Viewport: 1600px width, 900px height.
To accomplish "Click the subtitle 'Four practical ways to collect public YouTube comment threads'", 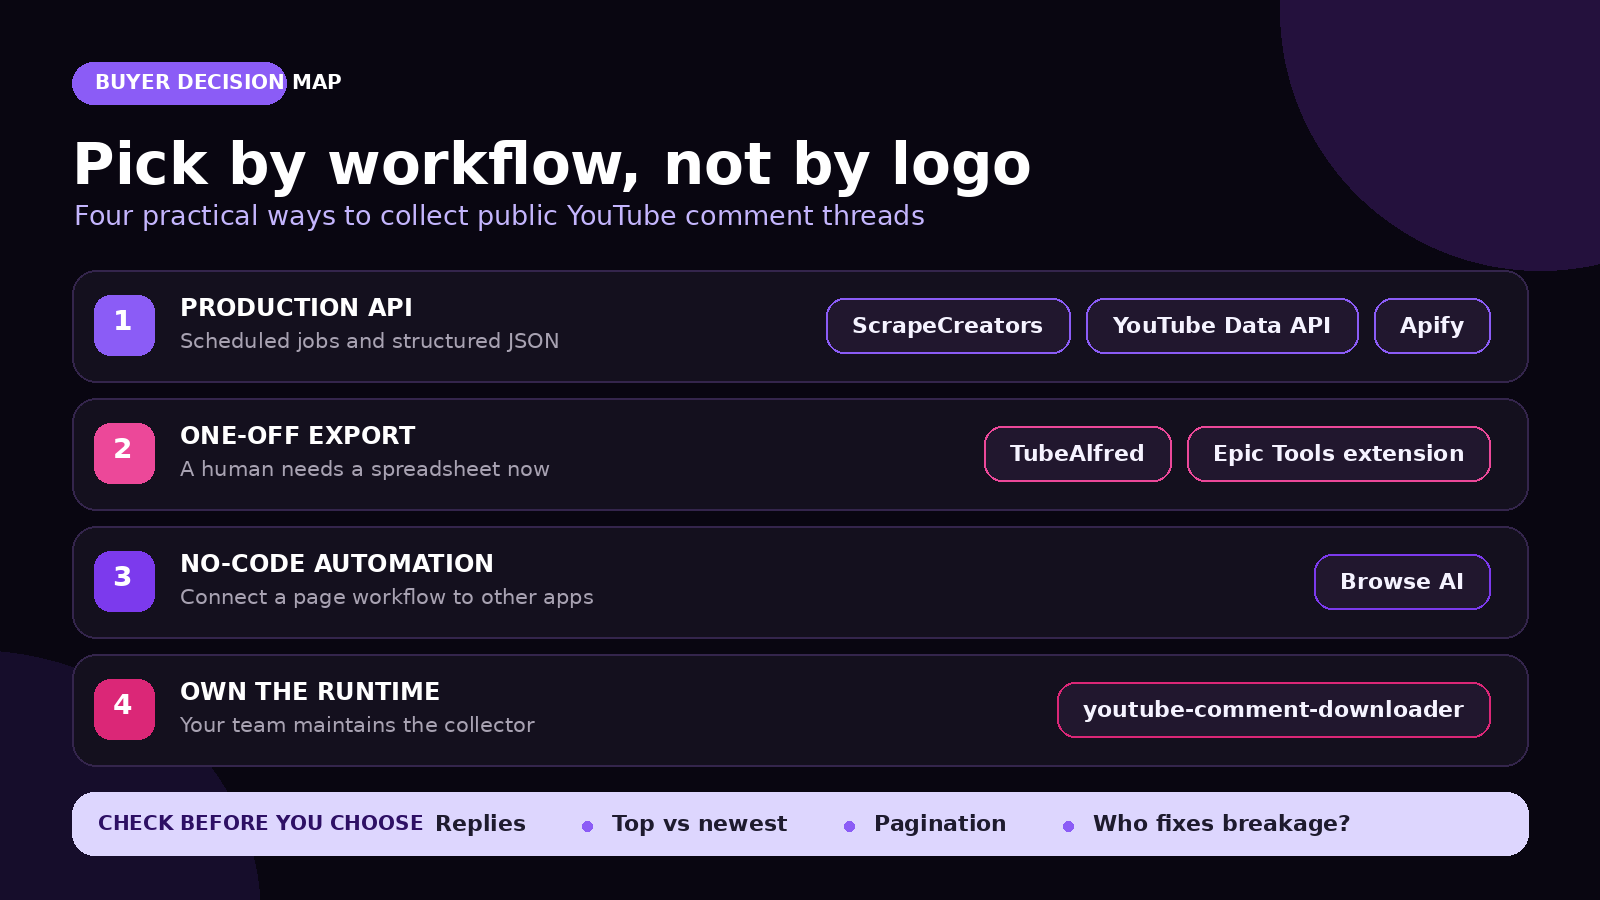I will (x=499, y=216).
